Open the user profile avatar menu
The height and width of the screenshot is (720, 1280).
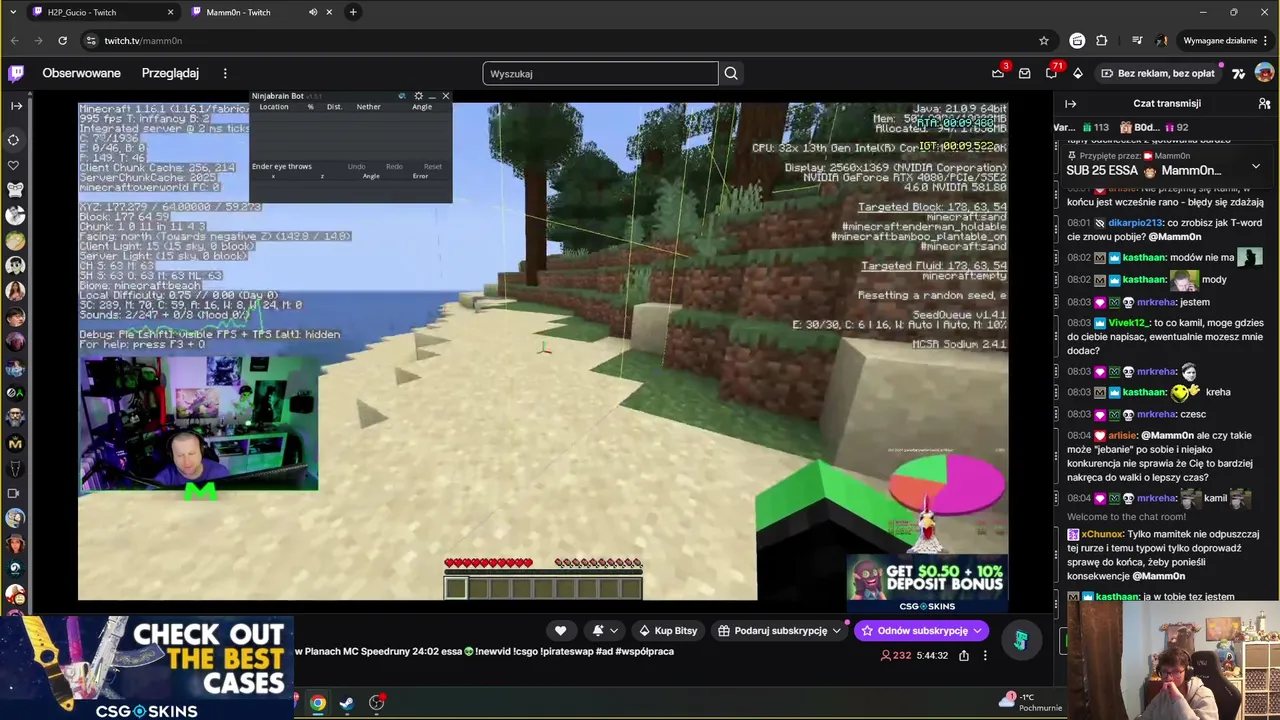point(1264,73)
